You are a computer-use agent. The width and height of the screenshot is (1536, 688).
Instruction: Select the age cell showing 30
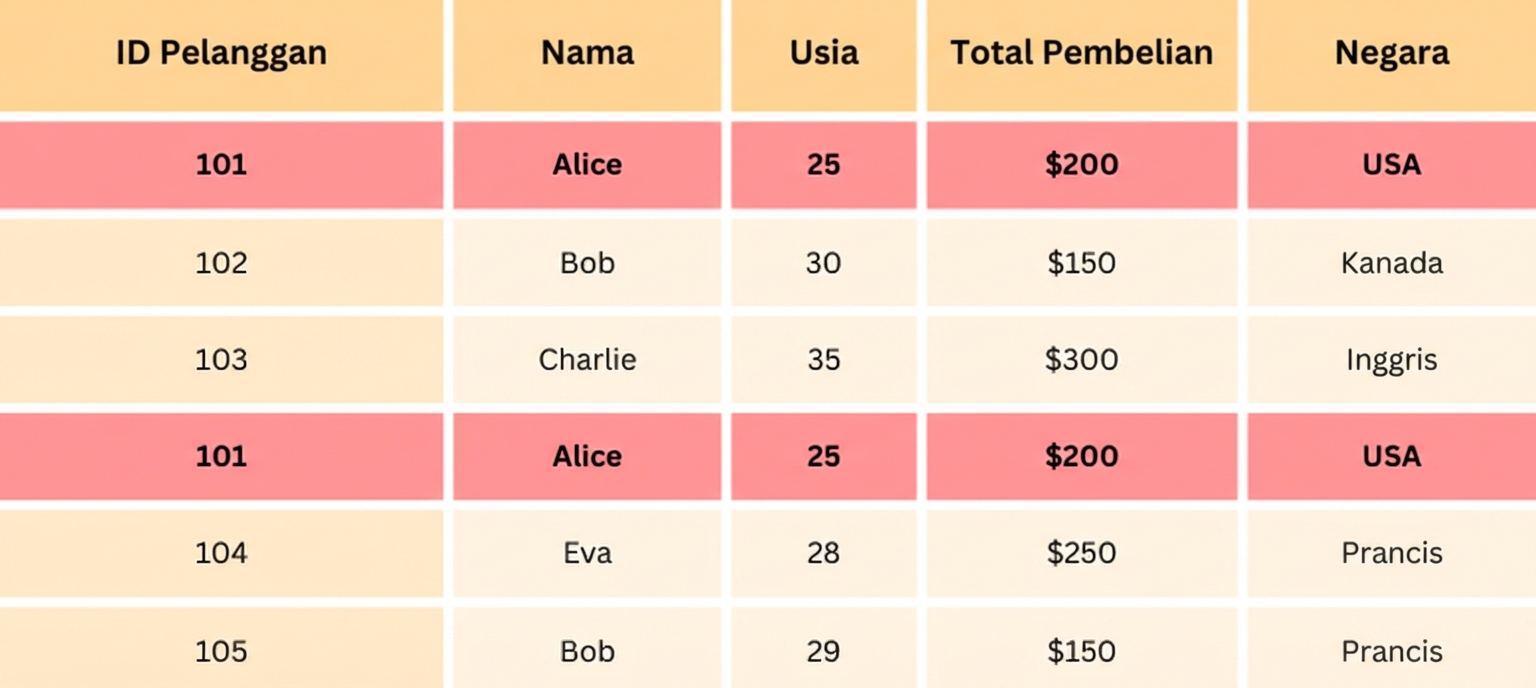click(823, 263)
